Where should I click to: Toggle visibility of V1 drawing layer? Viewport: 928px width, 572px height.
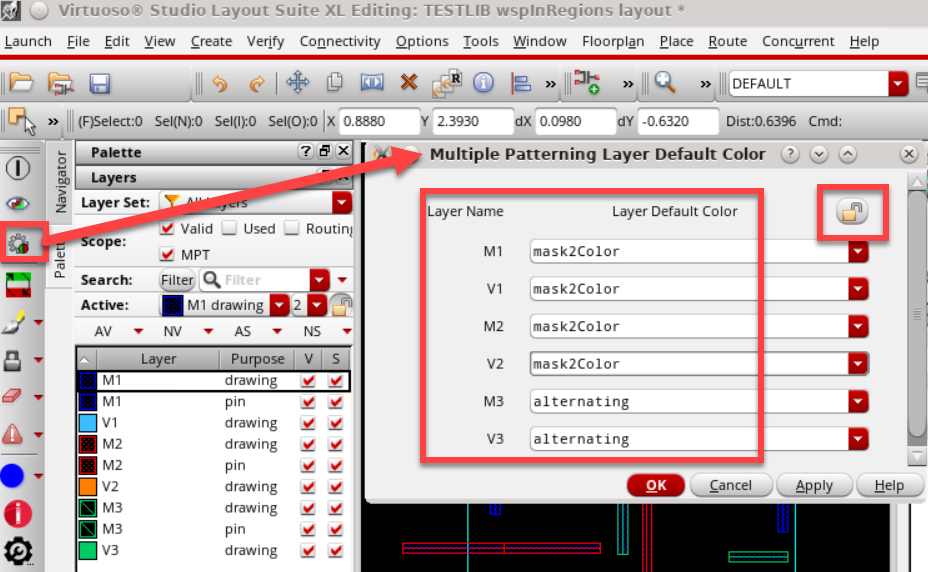point(308,423)
